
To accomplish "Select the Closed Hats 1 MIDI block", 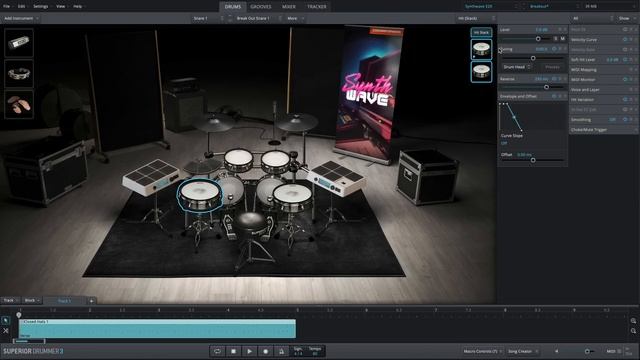I will point(157,329).
